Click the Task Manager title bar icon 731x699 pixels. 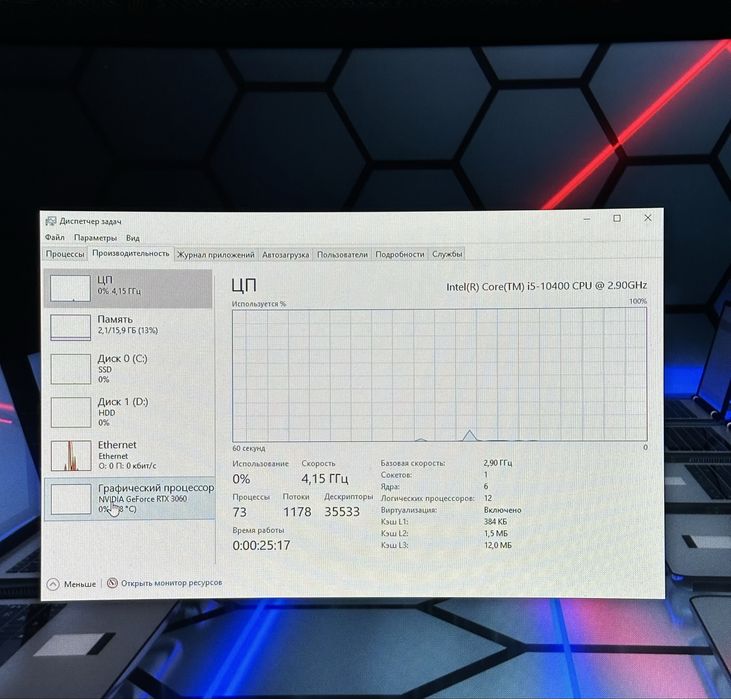point(51,221)
